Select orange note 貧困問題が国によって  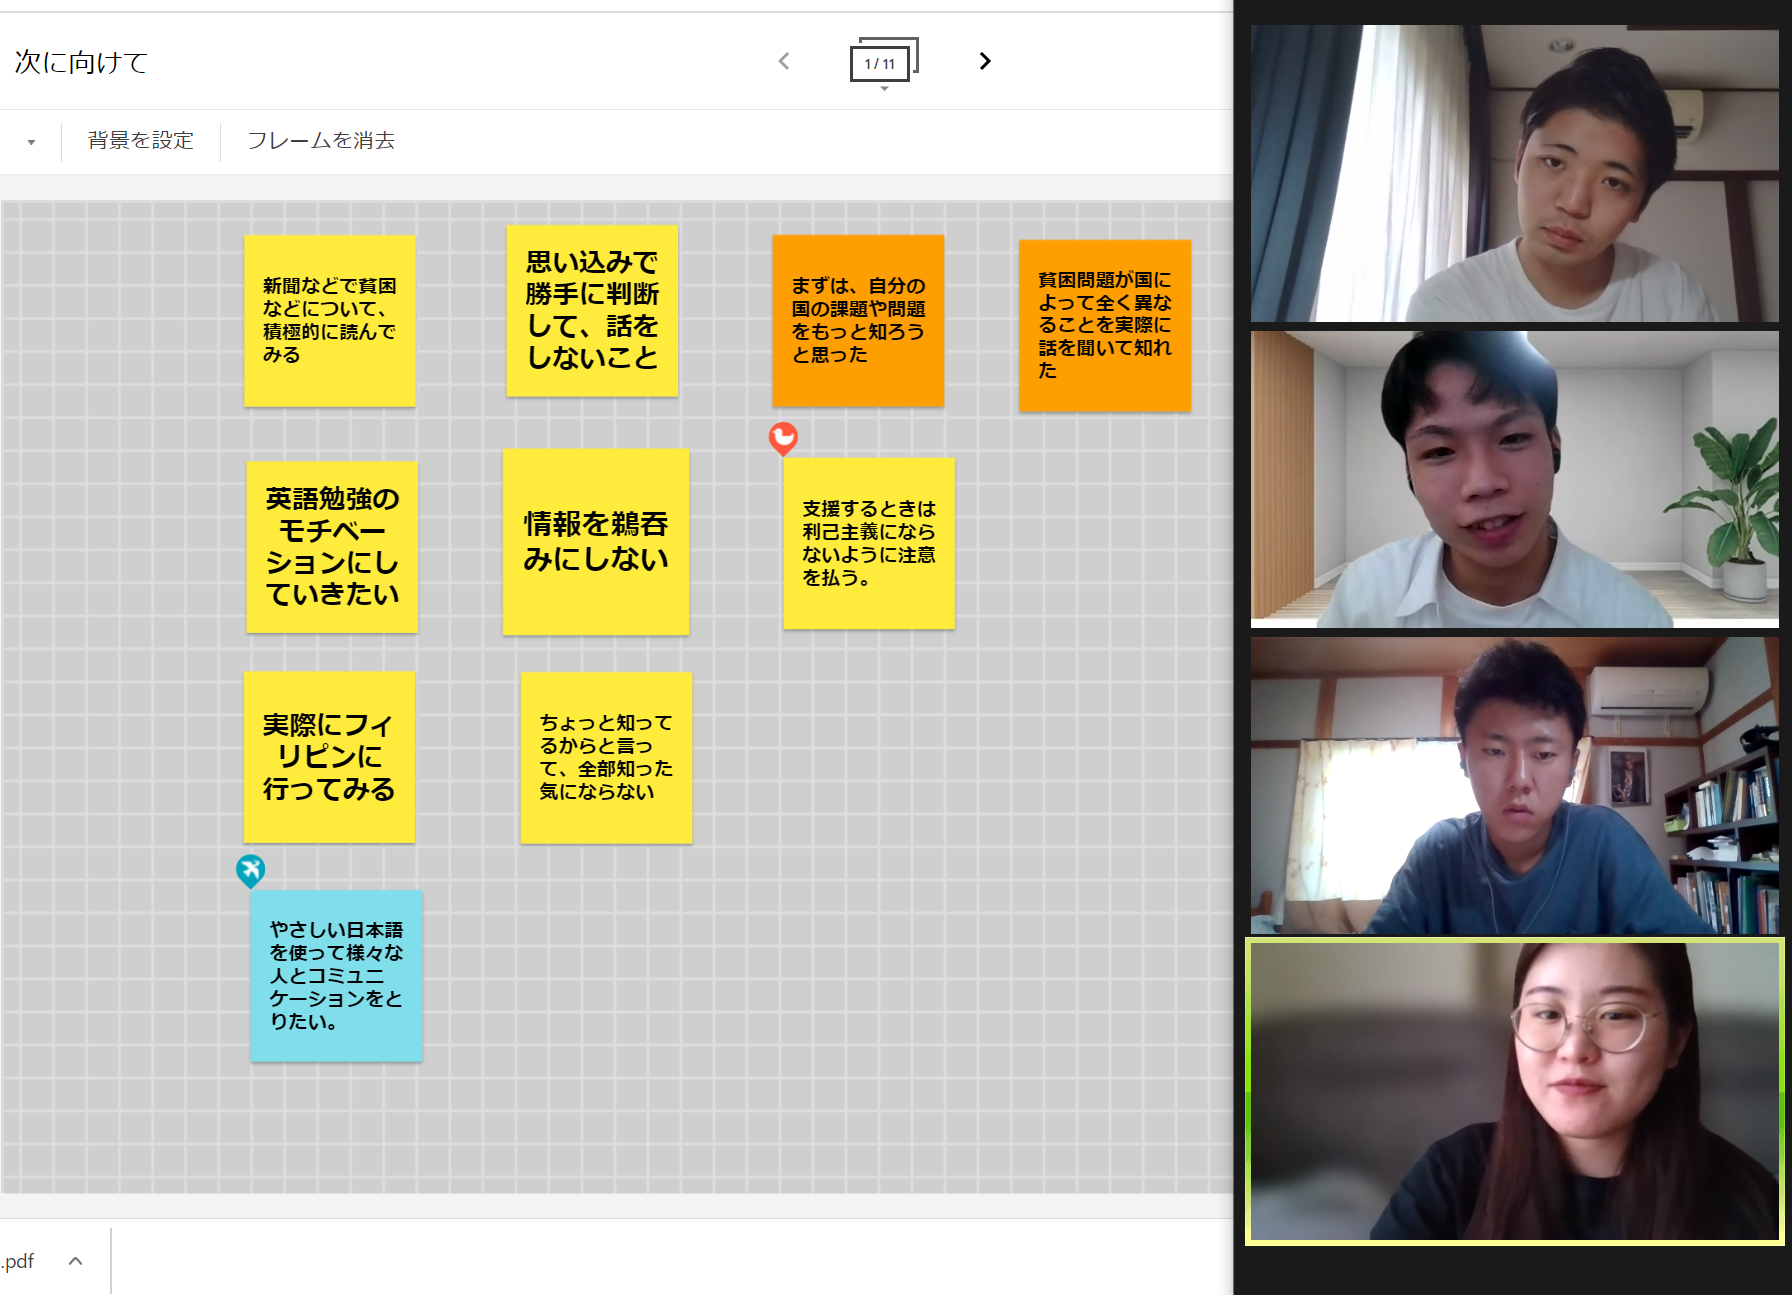1105,325
